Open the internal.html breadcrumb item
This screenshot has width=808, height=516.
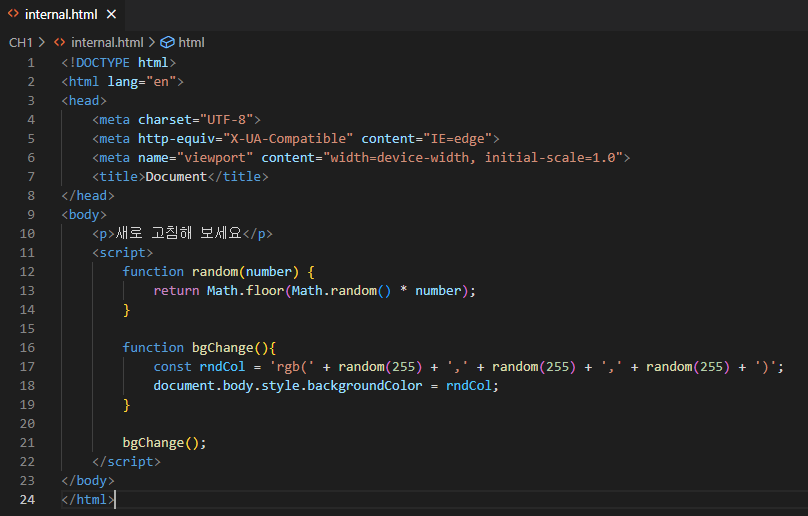coord(107,42)
